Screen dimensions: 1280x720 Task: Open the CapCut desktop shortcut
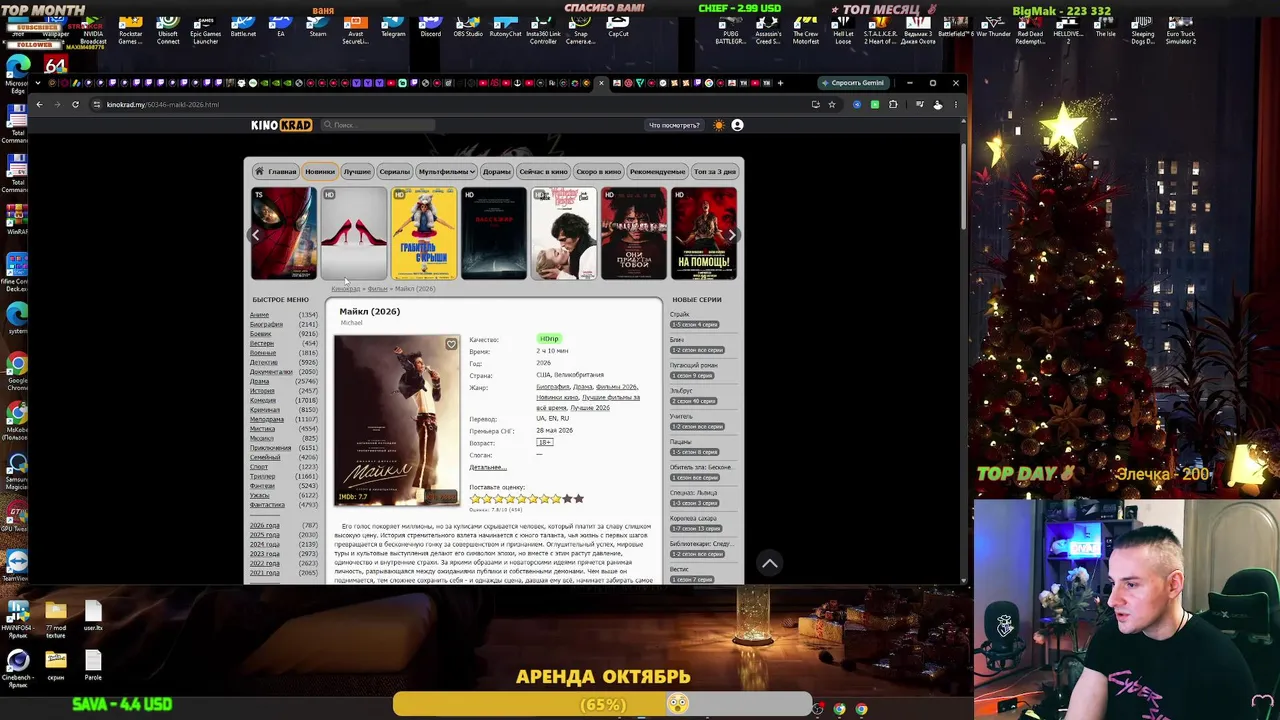(x=618, y=28)
